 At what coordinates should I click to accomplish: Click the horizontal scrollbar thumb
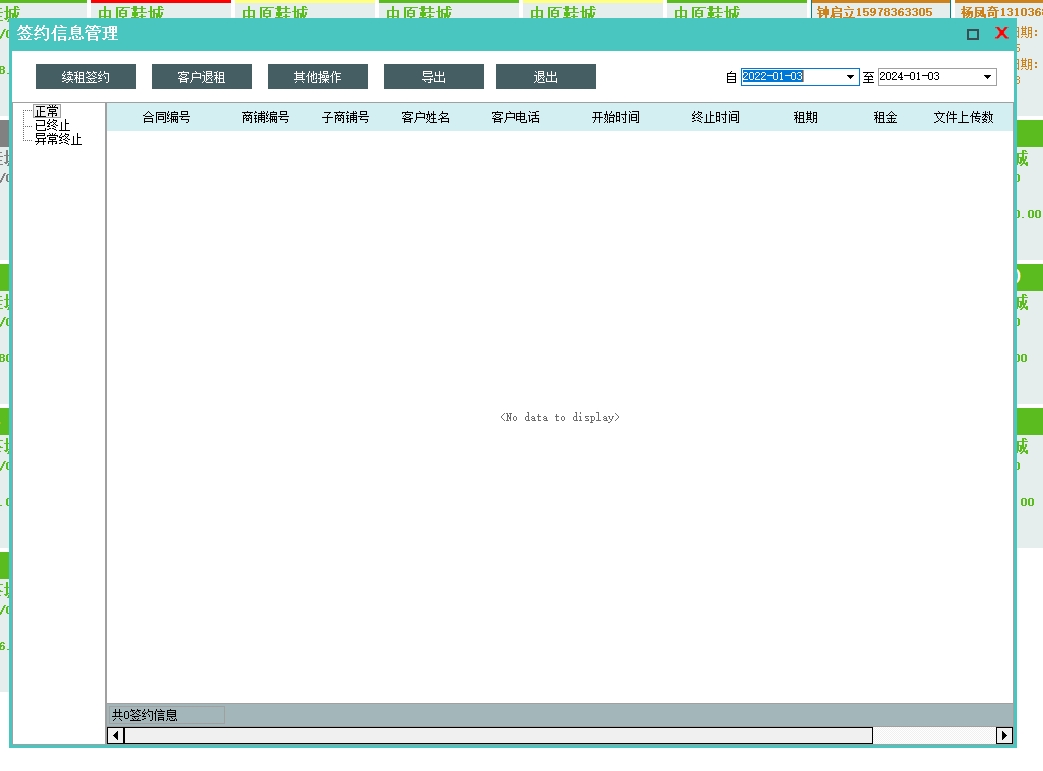[498, 736]
